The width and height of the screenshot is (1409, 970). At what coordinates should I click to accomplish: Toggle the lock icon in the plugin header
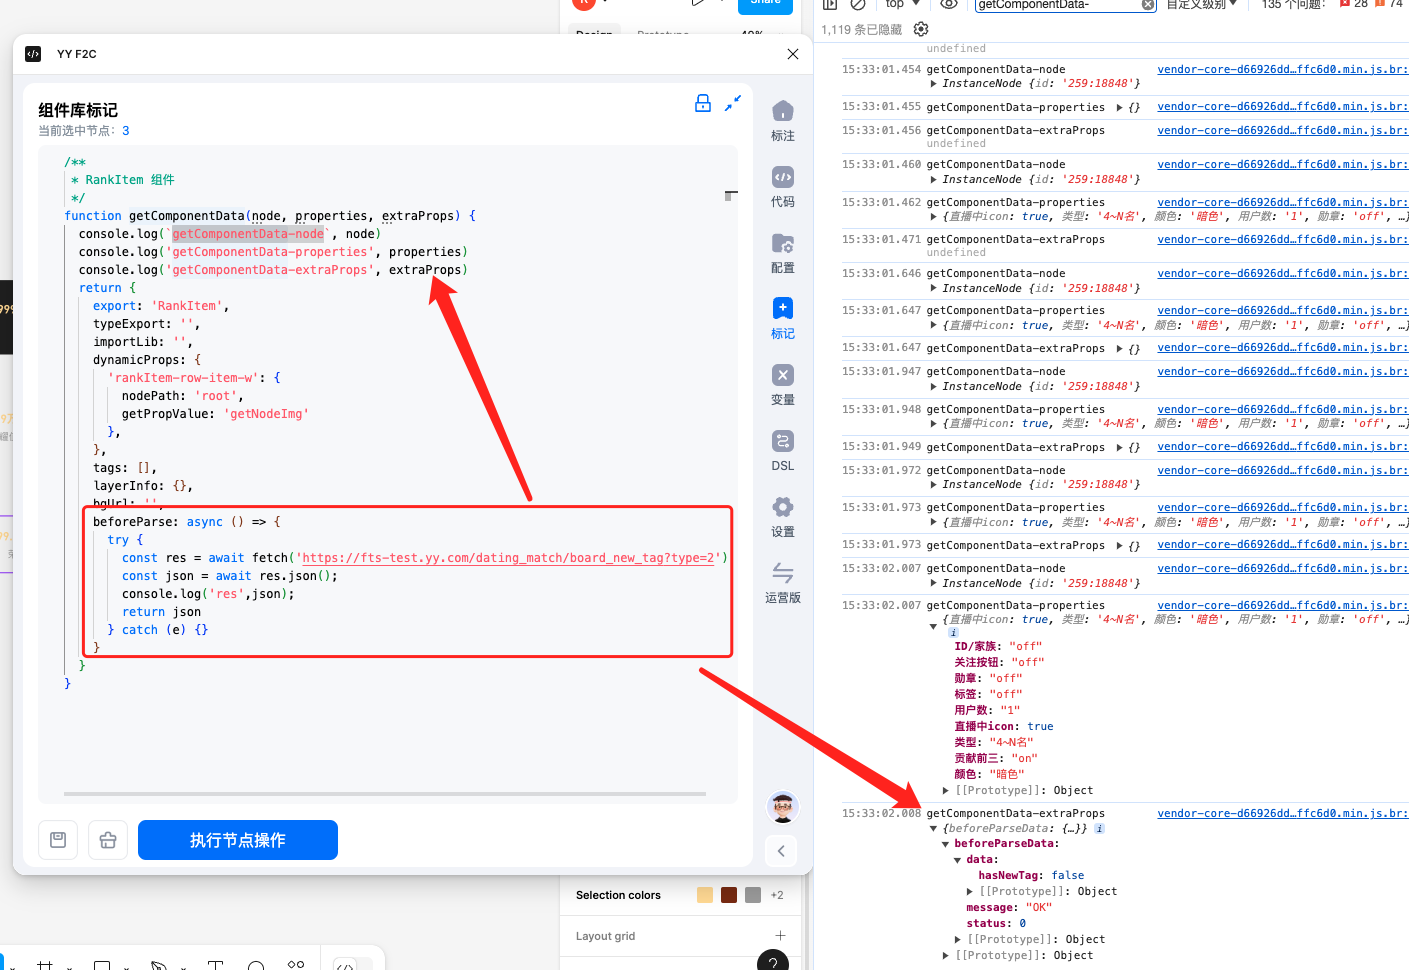(x=703, y=103)
